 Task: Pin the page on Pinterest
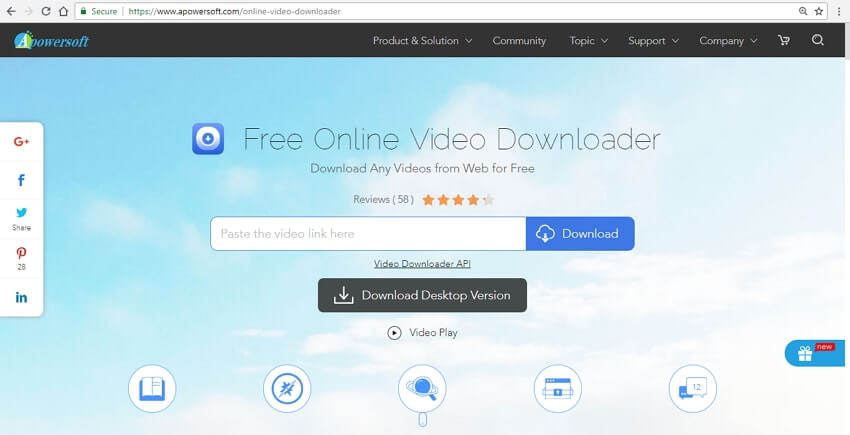coord(21,253)
